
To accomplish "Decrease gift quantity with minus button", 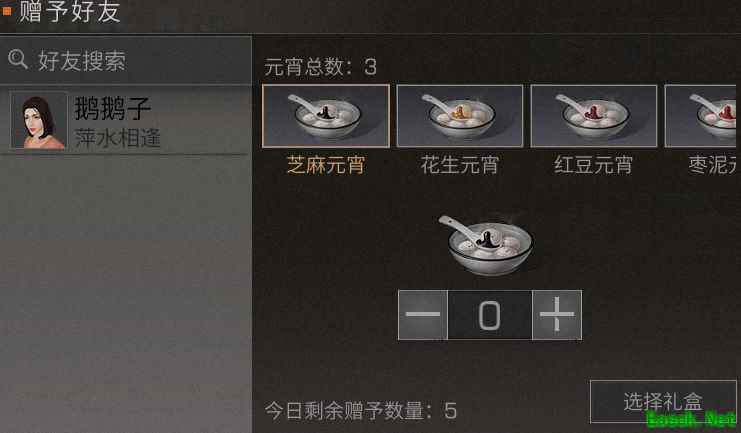I will coord(422,315).
